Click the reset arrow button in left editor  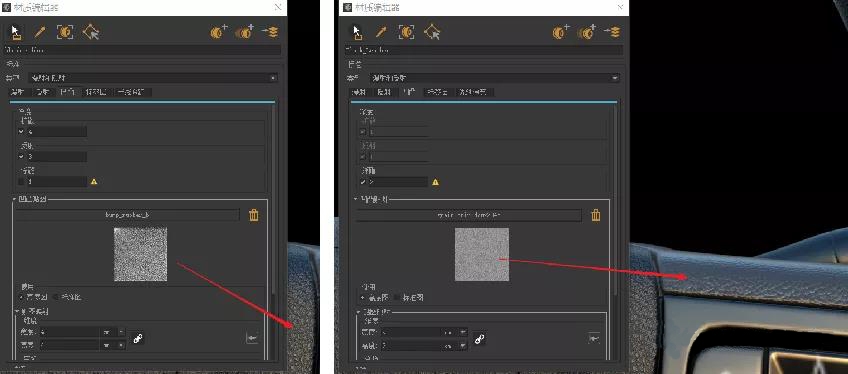(251, 338)
